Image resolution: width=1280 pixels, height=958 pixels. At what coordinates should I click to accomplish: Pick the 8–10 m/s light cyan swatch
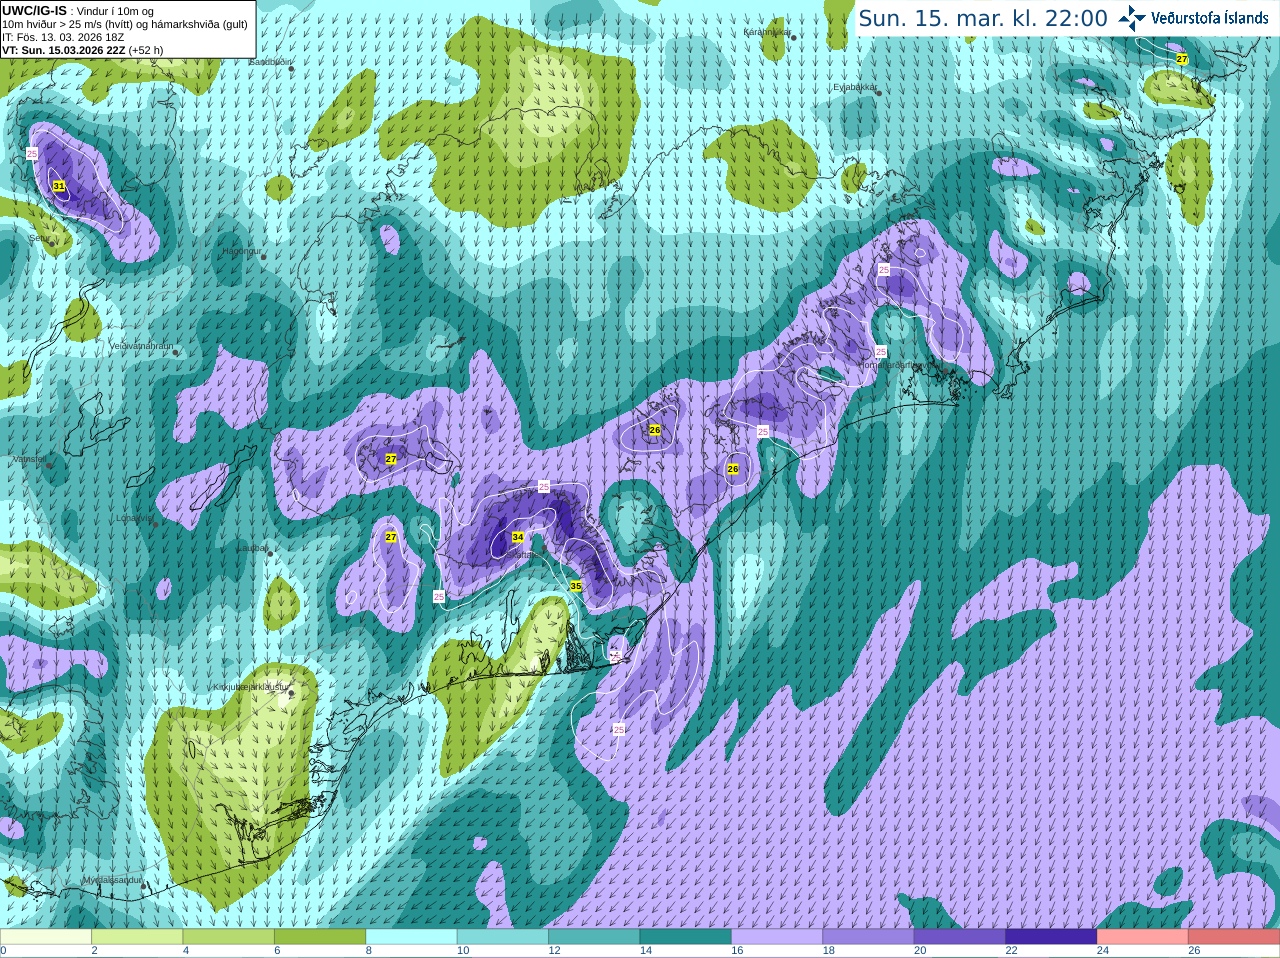[412, 937]
